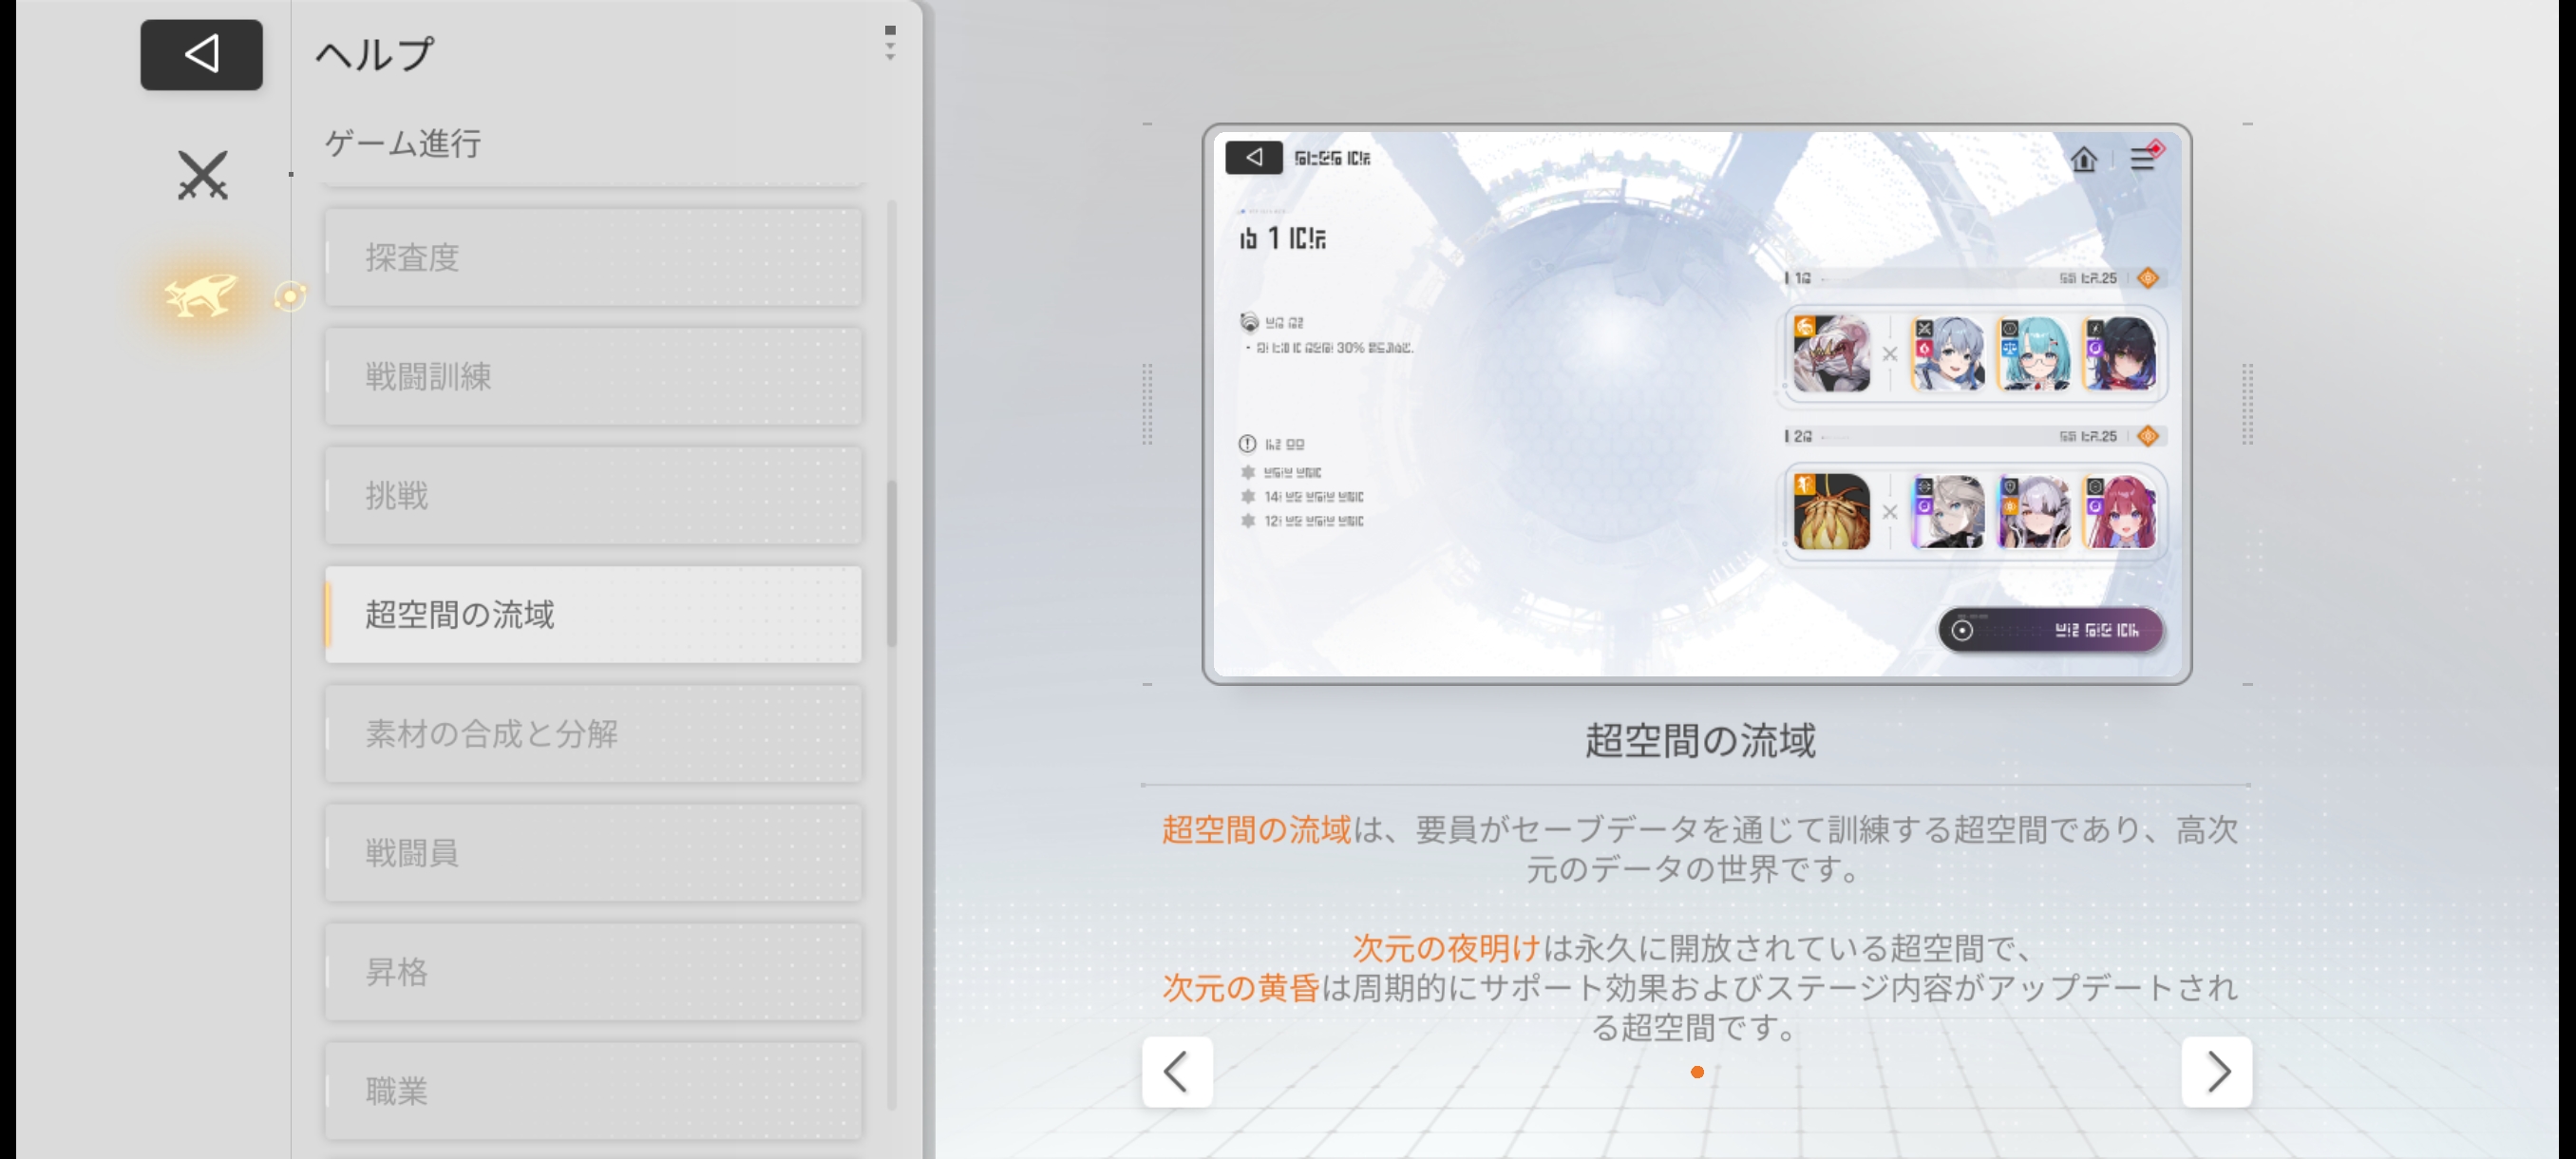
Task: Click the back arrow button
Action: [x=201, y=55]
